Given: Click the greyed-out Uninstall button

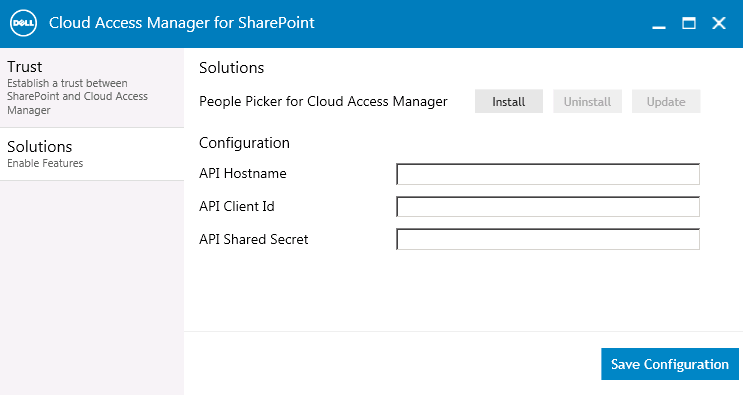Looking at the screenshot, I should coord(587,101).
